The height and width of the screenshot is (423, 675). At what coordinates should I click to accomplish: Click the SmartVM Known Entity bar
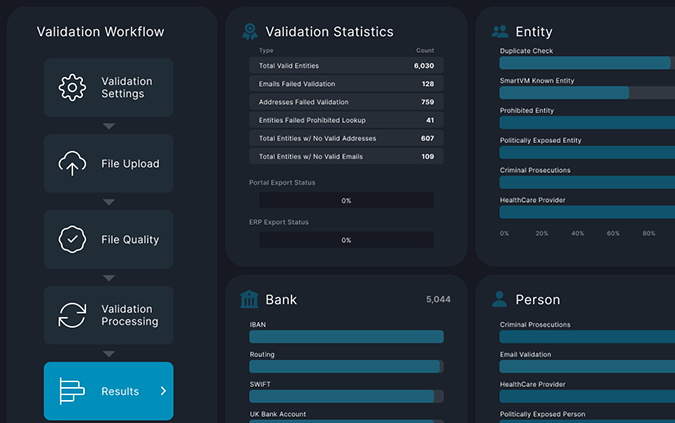tap(565, 93)
